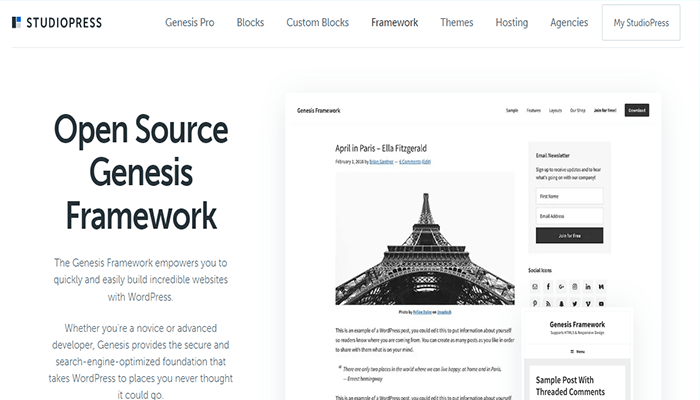
Task: Navigate to the Hosting page
Action: tap(511, 22)
